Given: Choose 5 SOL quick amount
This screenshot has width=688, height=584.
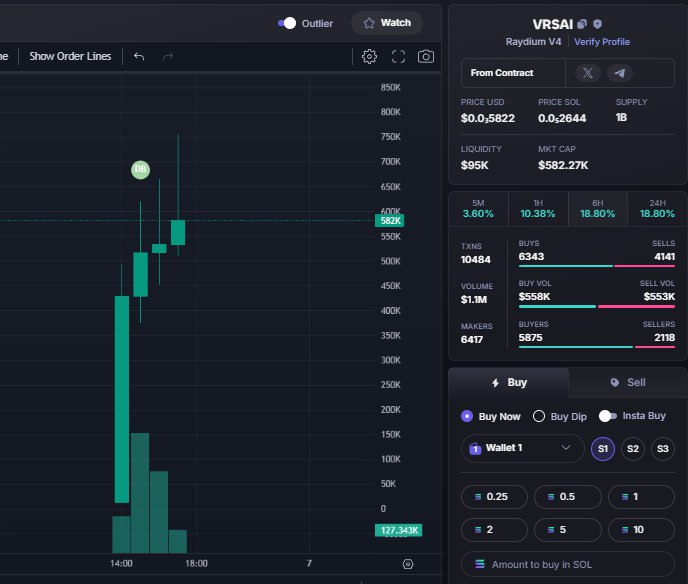Looking at the screenshot, I should 568,530.
